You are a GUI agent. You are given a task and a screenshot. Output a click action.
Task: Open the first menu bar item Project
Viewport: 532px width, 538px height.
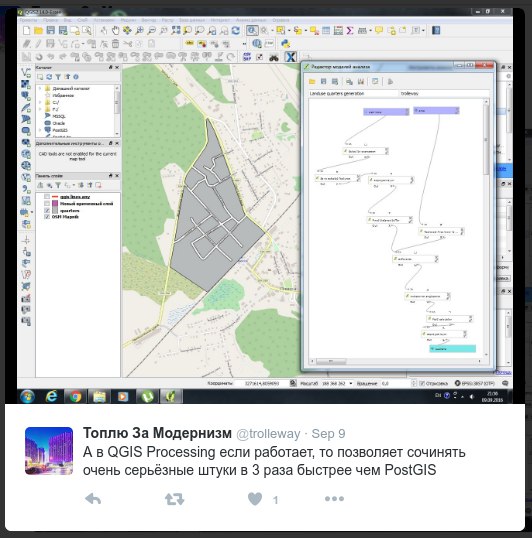point(28,20)
